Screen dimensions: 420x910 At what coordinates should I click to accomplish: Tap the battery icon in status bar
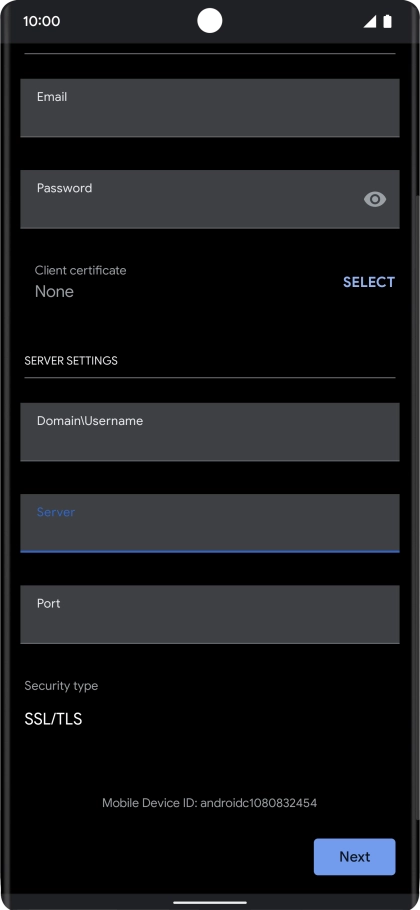pos(388,21)
